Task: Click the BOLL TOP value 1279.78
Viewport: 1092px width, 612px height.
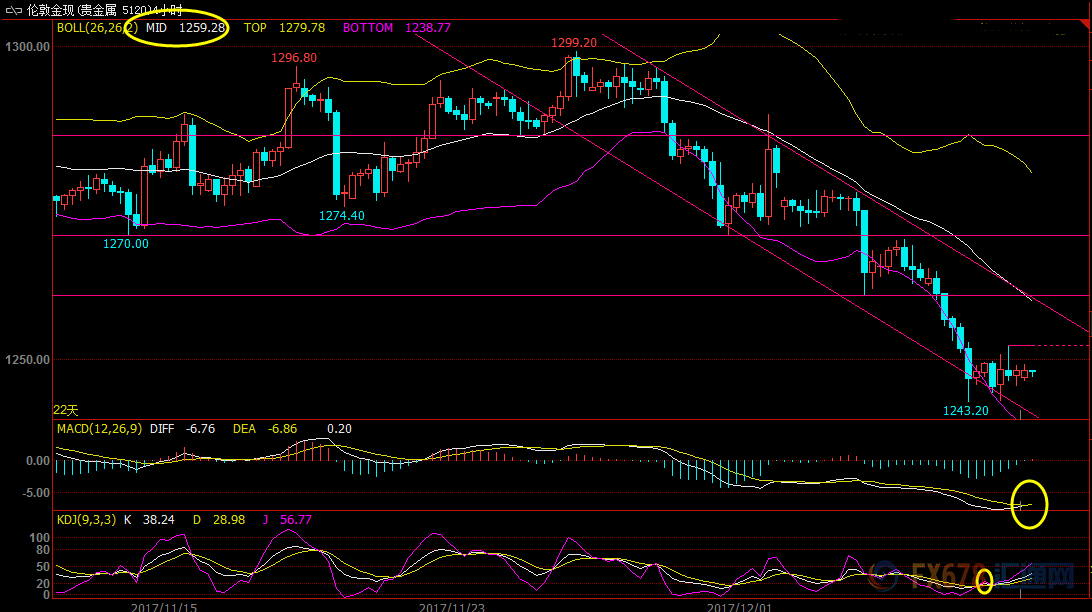Action: [x=304, y=28]
